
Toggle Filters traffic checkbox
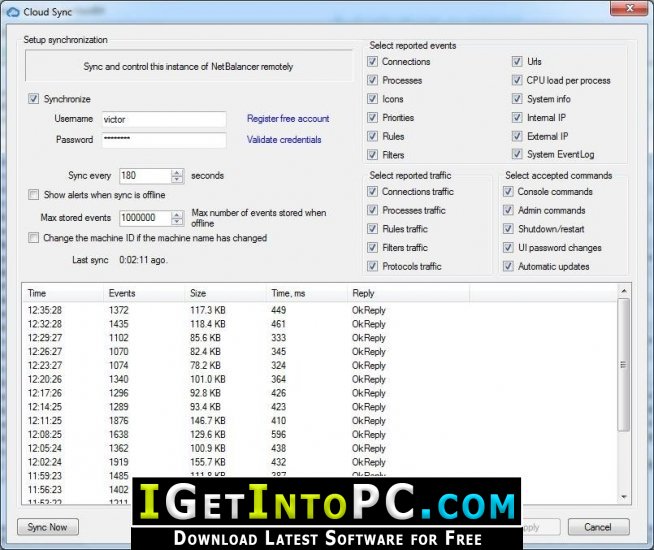click(372, 248)
